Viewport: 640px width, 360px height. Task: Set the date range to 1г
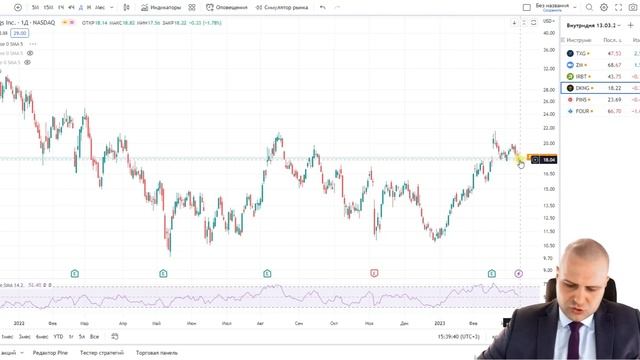tap(71, 337)
